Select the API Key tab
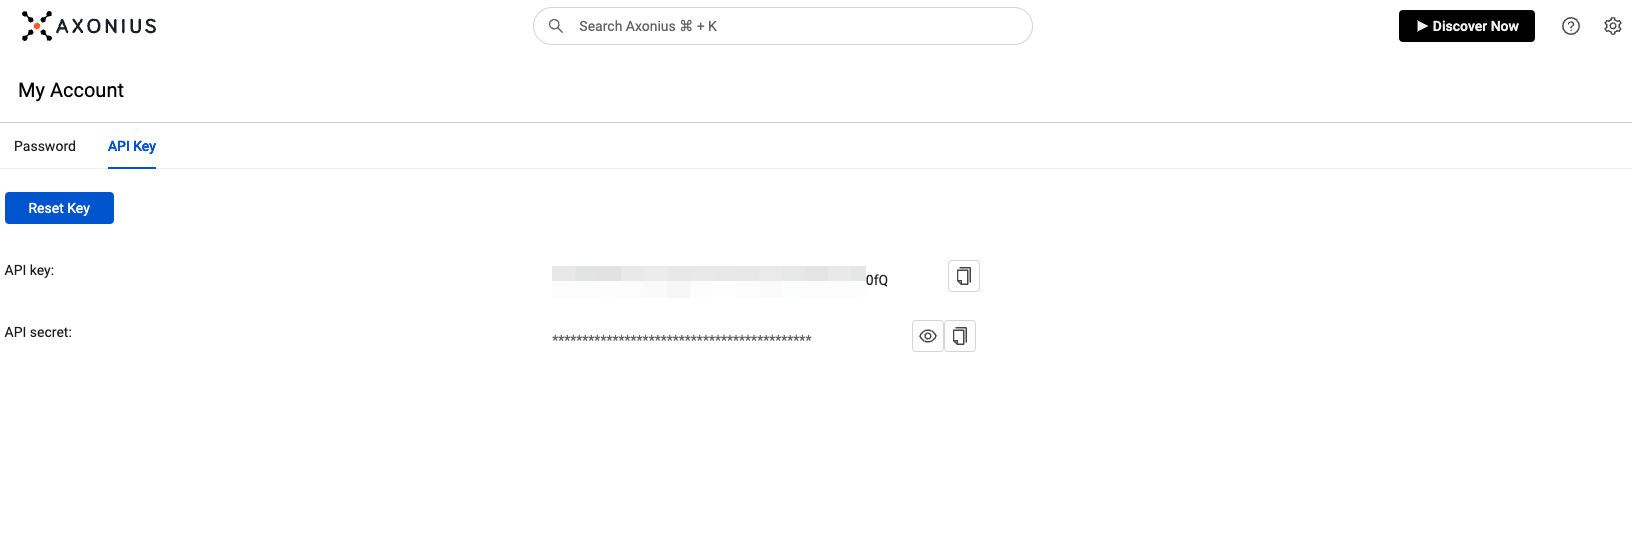 click(x=132, y=146)
